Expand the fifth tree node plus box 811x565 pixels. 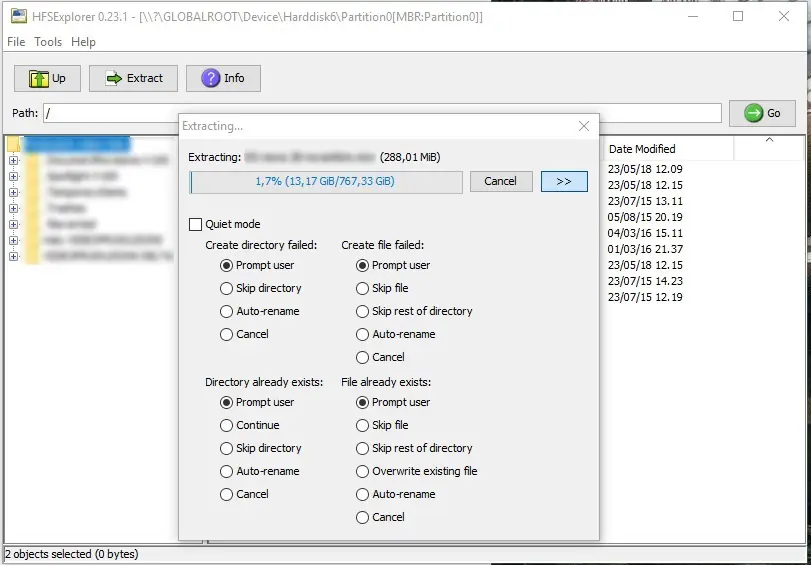[14, 225]
